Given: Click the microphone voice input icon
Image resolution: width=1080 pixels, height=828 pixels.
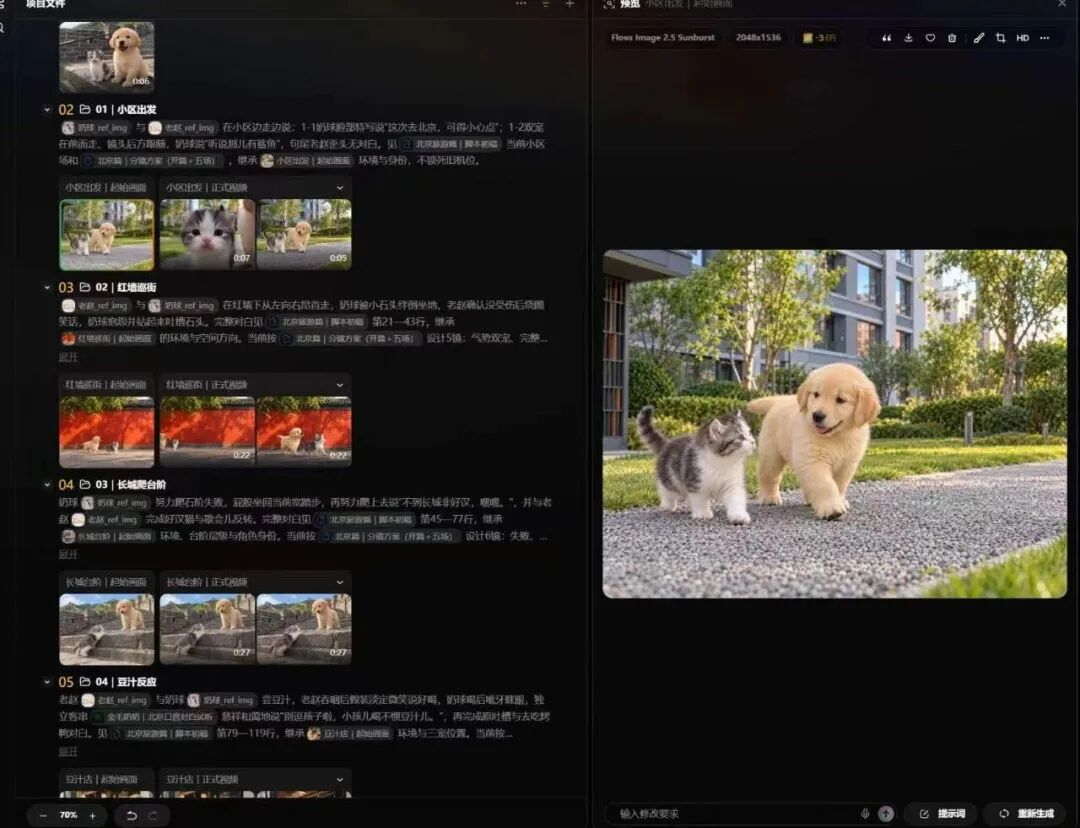Looking at the screenshot, I should (x=865, y=814).
